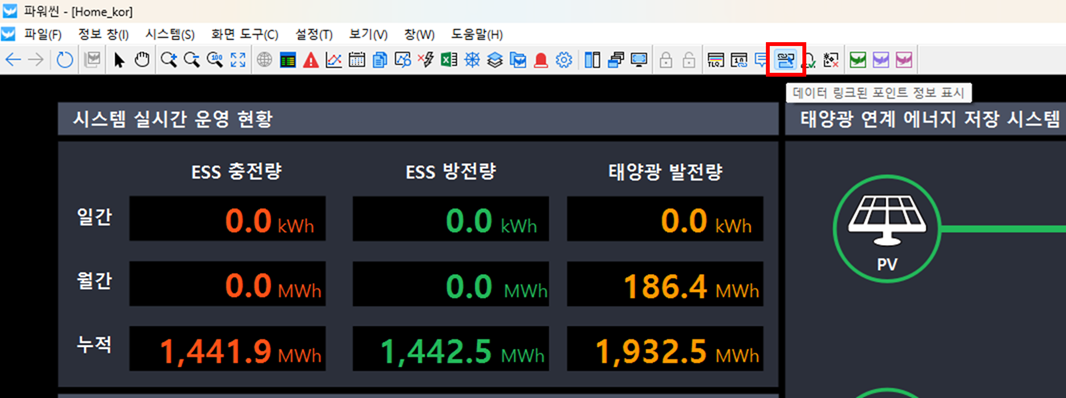Select the arrow pointer tool
The height and width of the screenshot is (398, 1066).
[119, 61]
